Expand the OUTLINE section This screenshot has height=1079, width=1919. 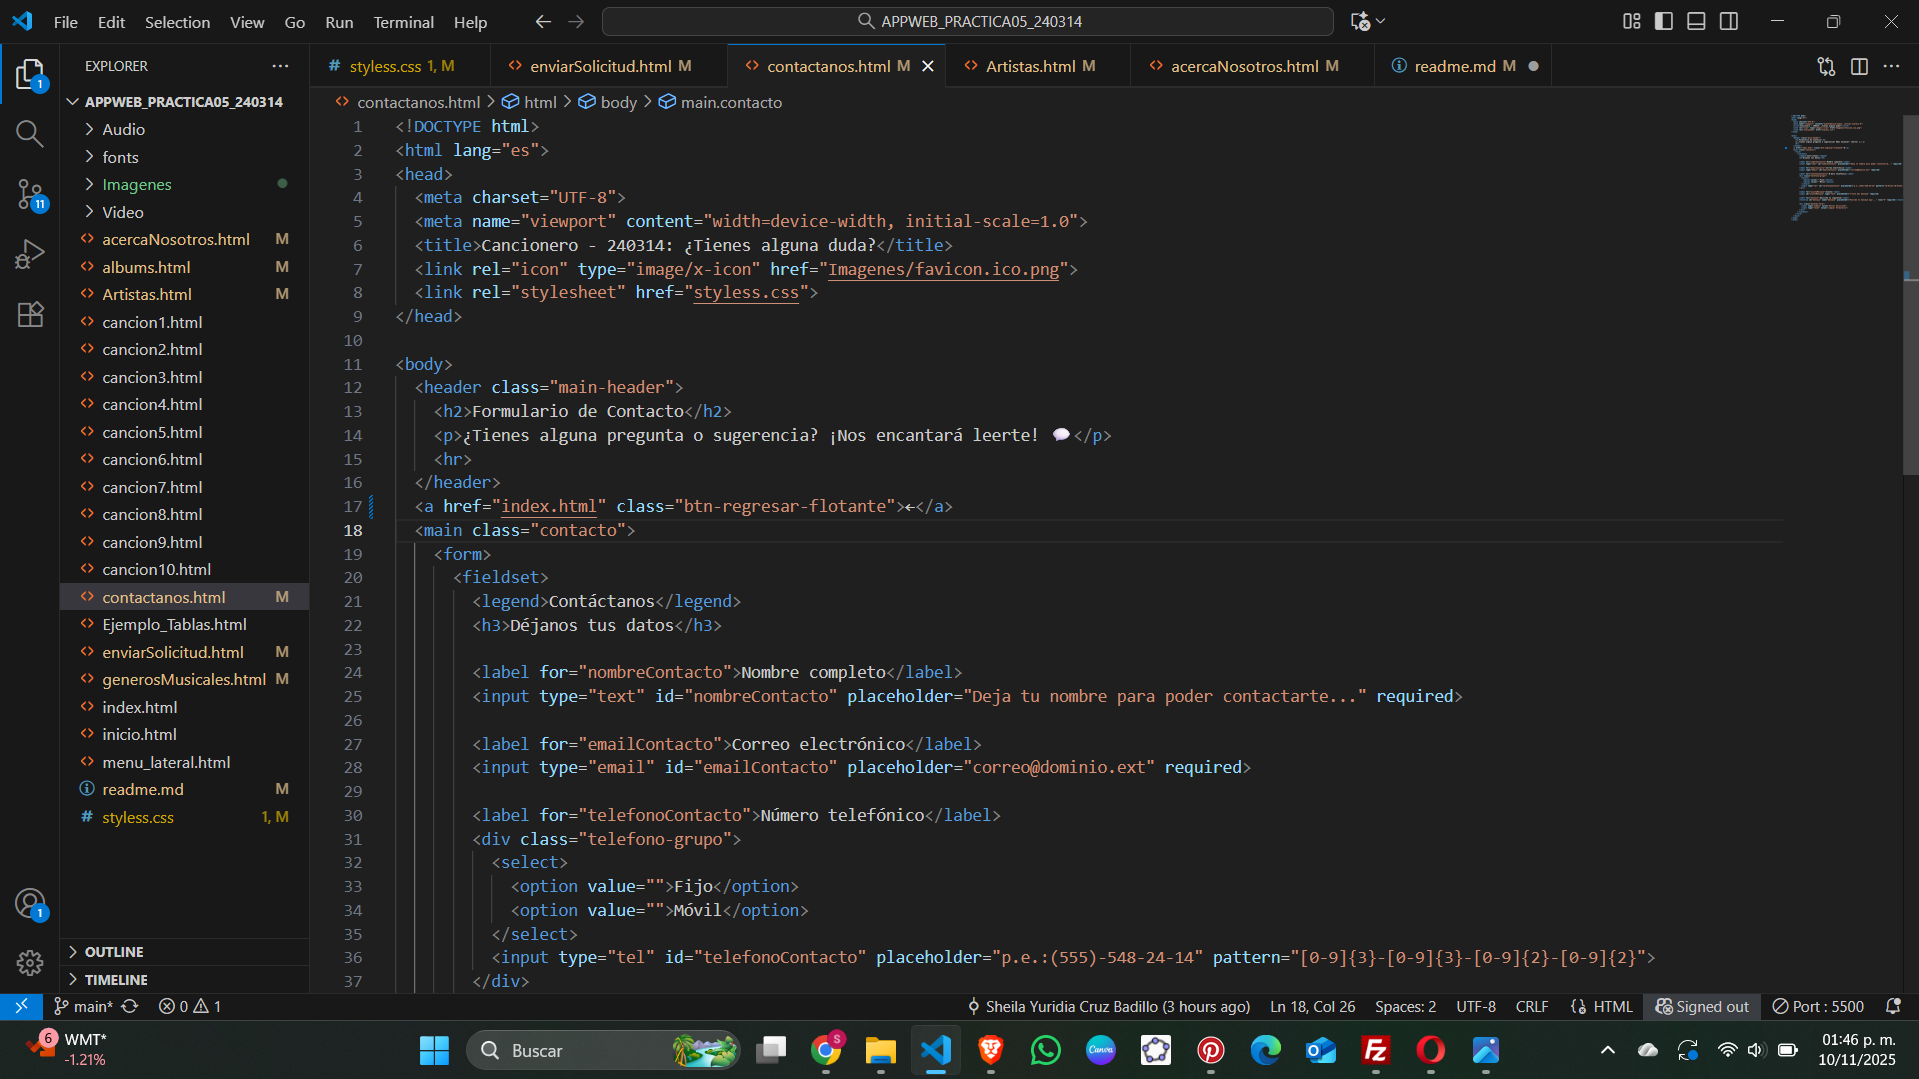[114, 952]
